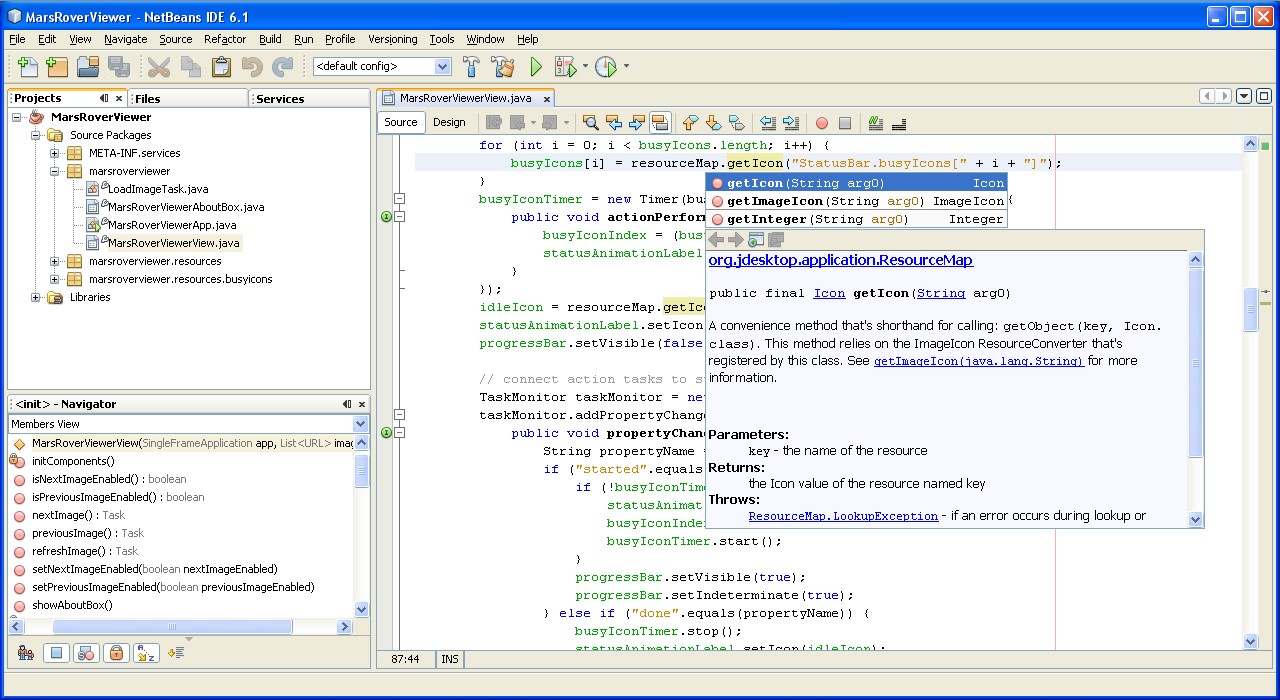Click the String parameter type link
The width and height of the screenshot is (1280, 700).
pyautogui.click(x=941, y=293)
